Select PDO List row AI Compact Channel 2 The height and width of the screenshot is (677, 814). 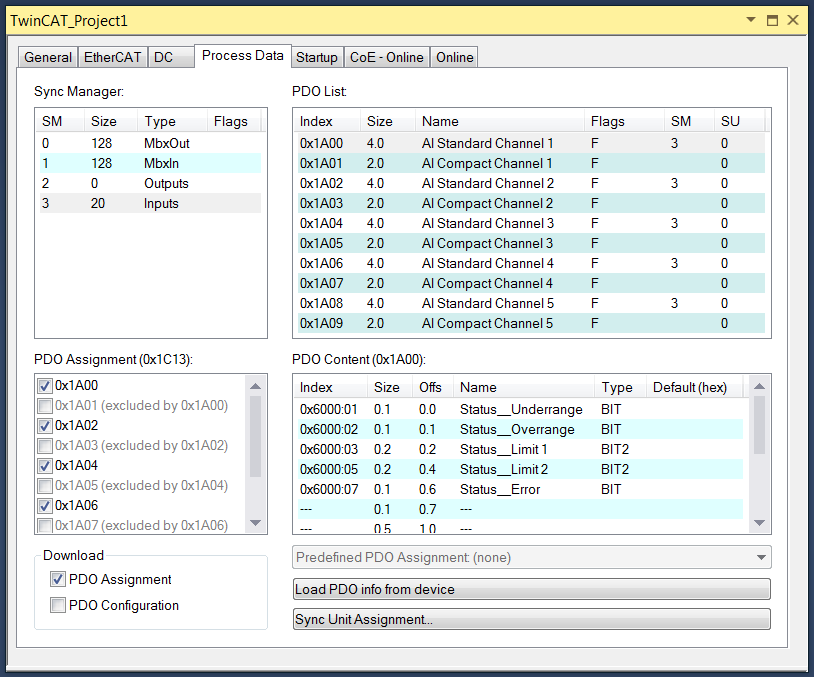click(531, 204)
